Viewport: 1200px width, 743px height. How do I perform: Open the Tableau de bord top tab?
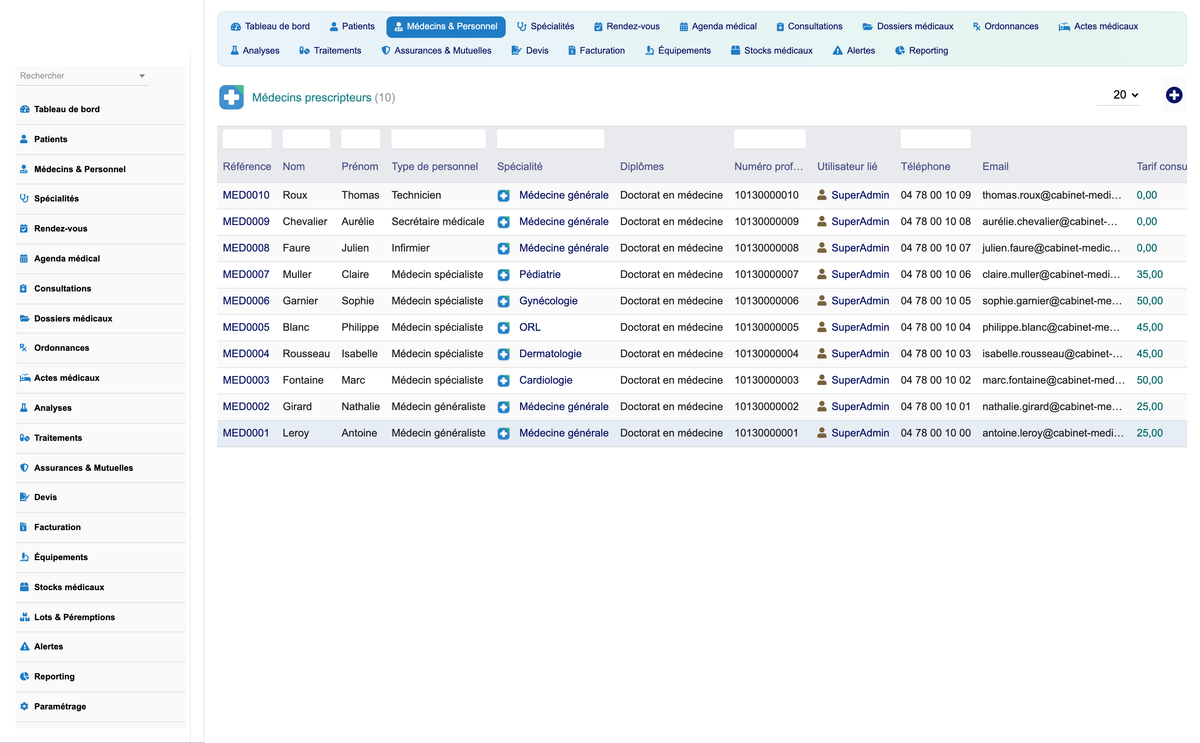coord(270,26)
